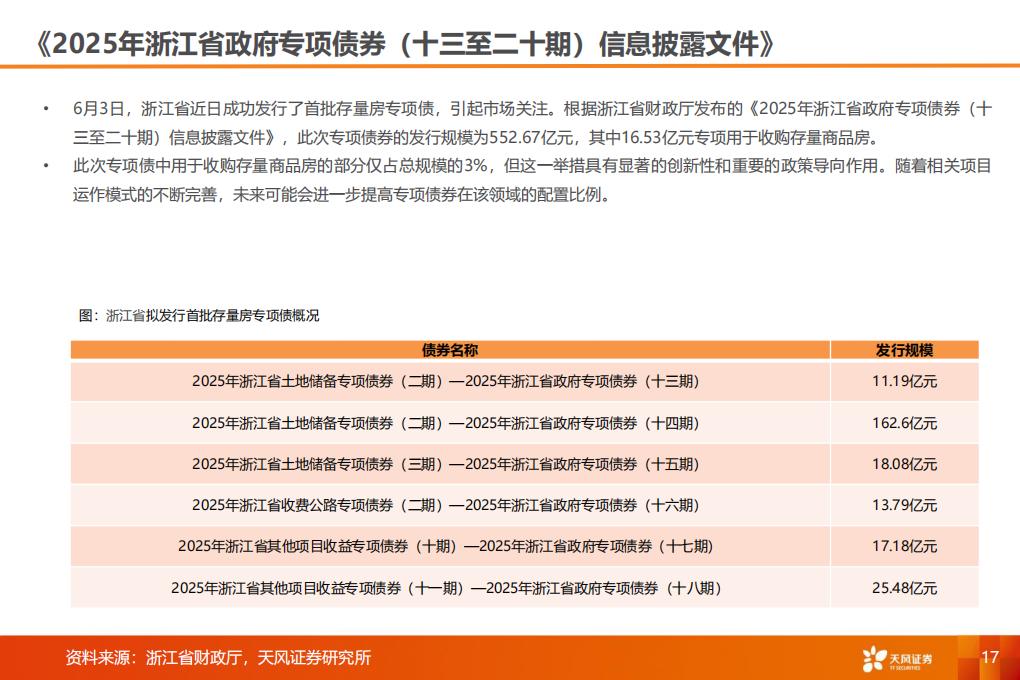Screen dimensions: 1020x680
Task: Click the 11.19亿元 value cell
Action: tap(904, 381)
